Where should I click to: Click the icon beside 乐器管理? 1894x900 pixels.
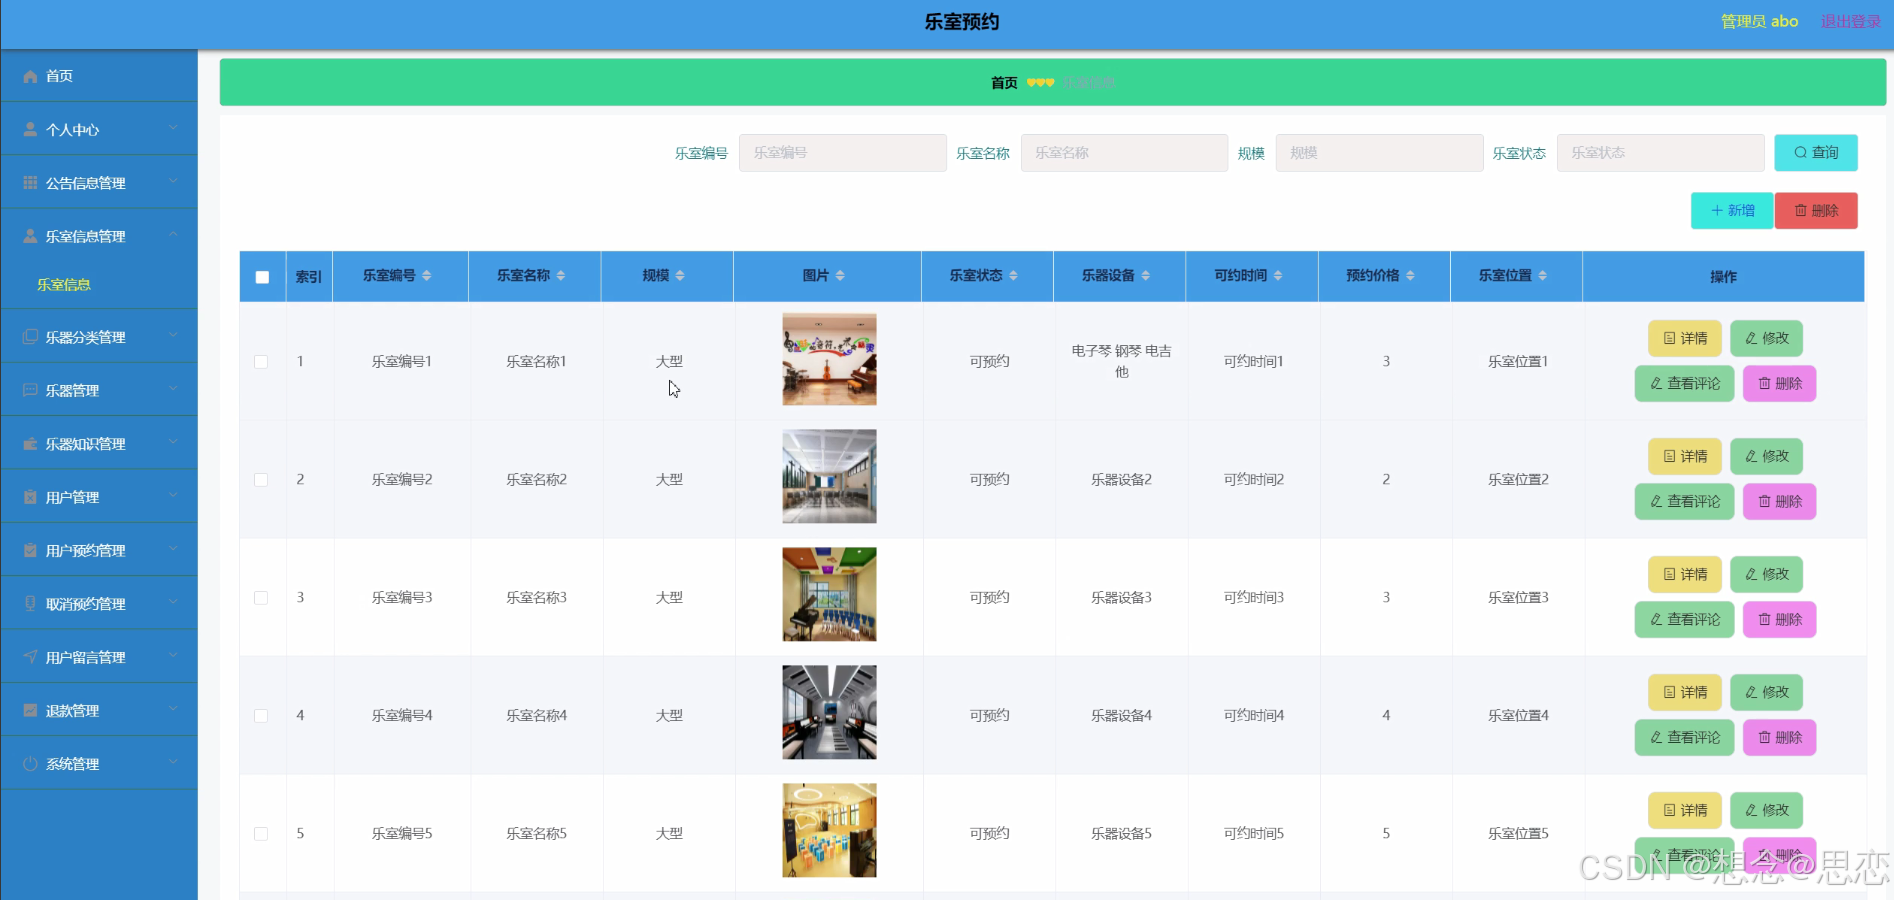point(30,390)
